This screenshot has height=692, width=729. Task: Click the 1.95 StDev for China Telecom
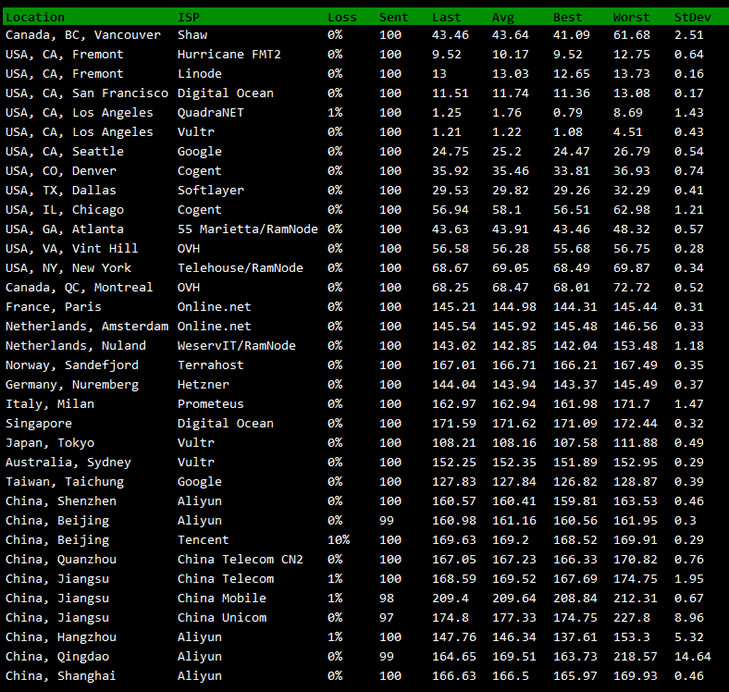[x=689, y=579]
